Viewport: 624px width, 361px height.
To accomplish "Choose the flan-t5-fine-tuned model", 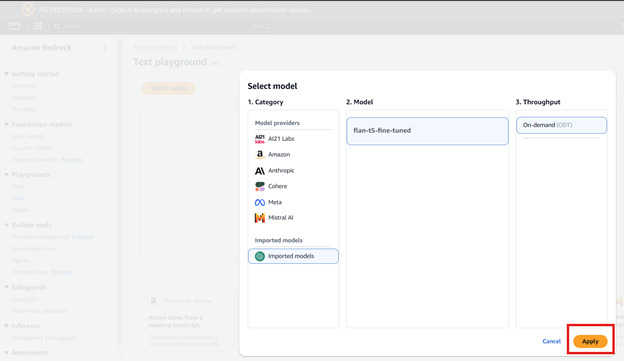I will coord(427,131).
